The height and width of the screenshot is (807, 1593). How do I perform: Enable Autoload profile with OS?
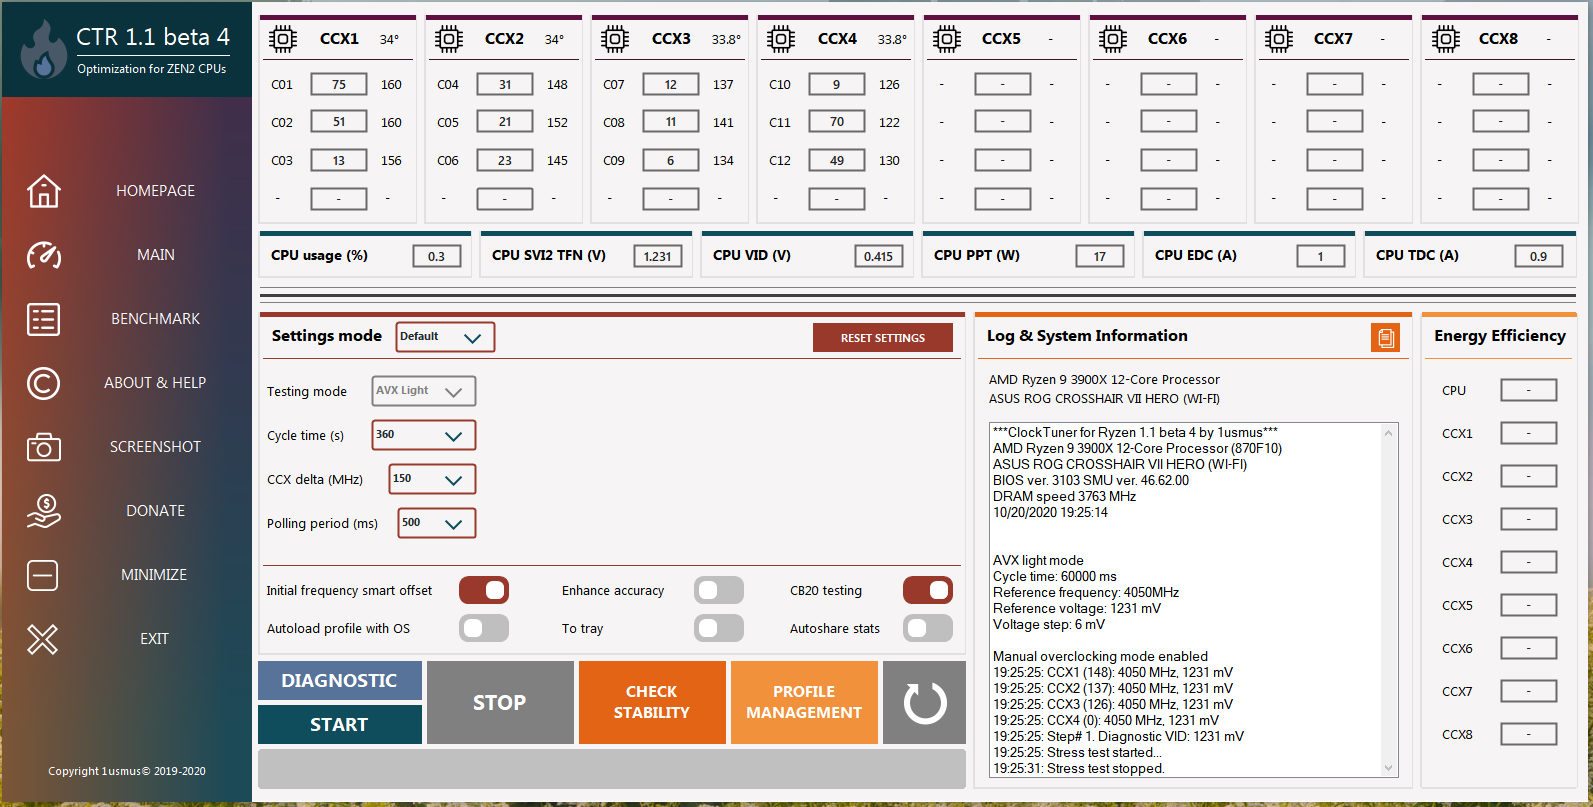click(484, 628)
